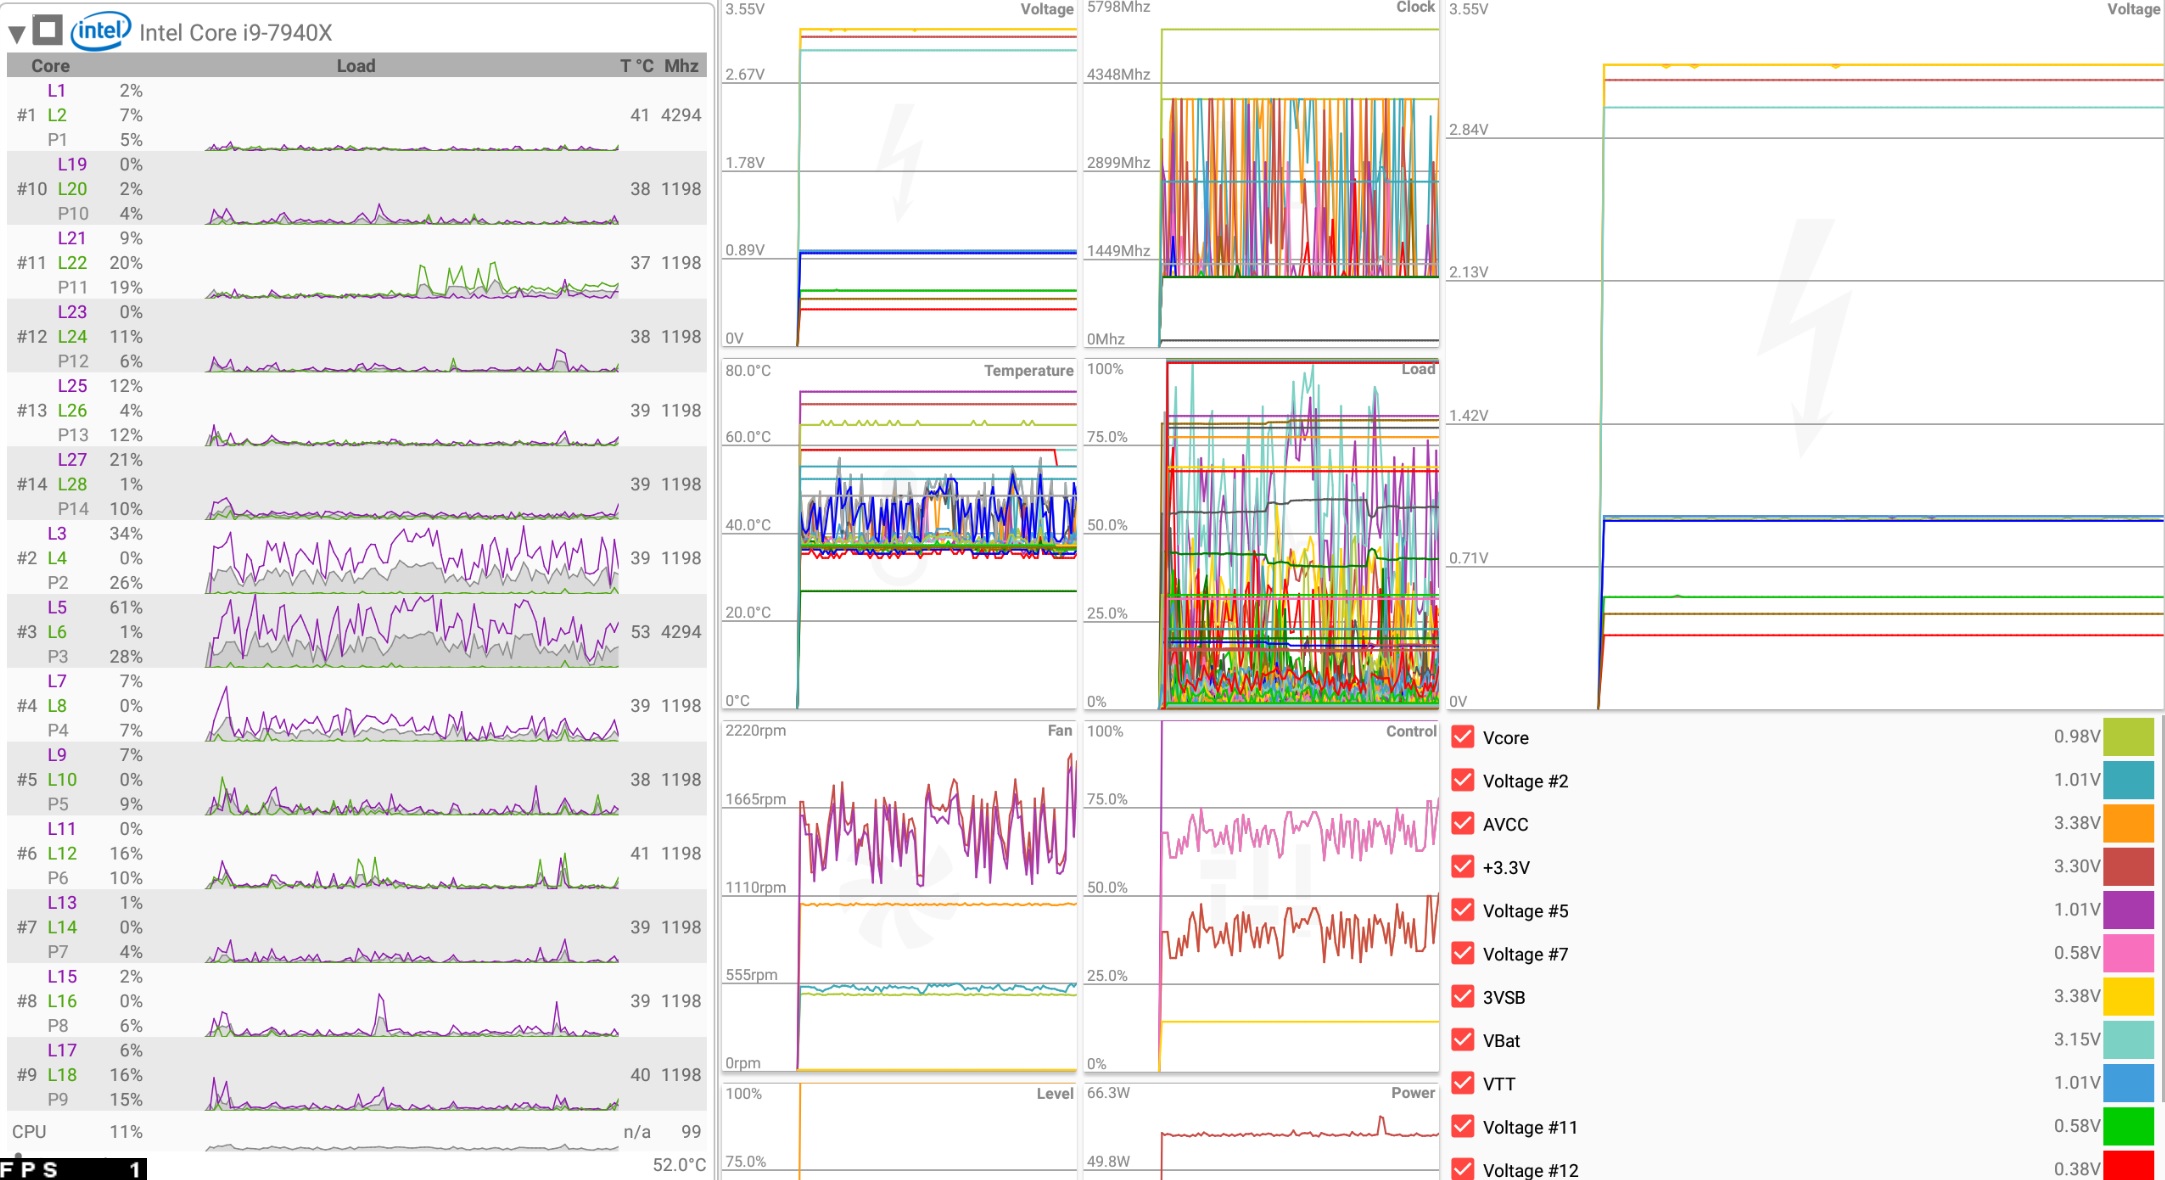Open the small Temperature graph panel
Image resolution: width=2165 pixels, height=1180 pixels.
point(898,535)
